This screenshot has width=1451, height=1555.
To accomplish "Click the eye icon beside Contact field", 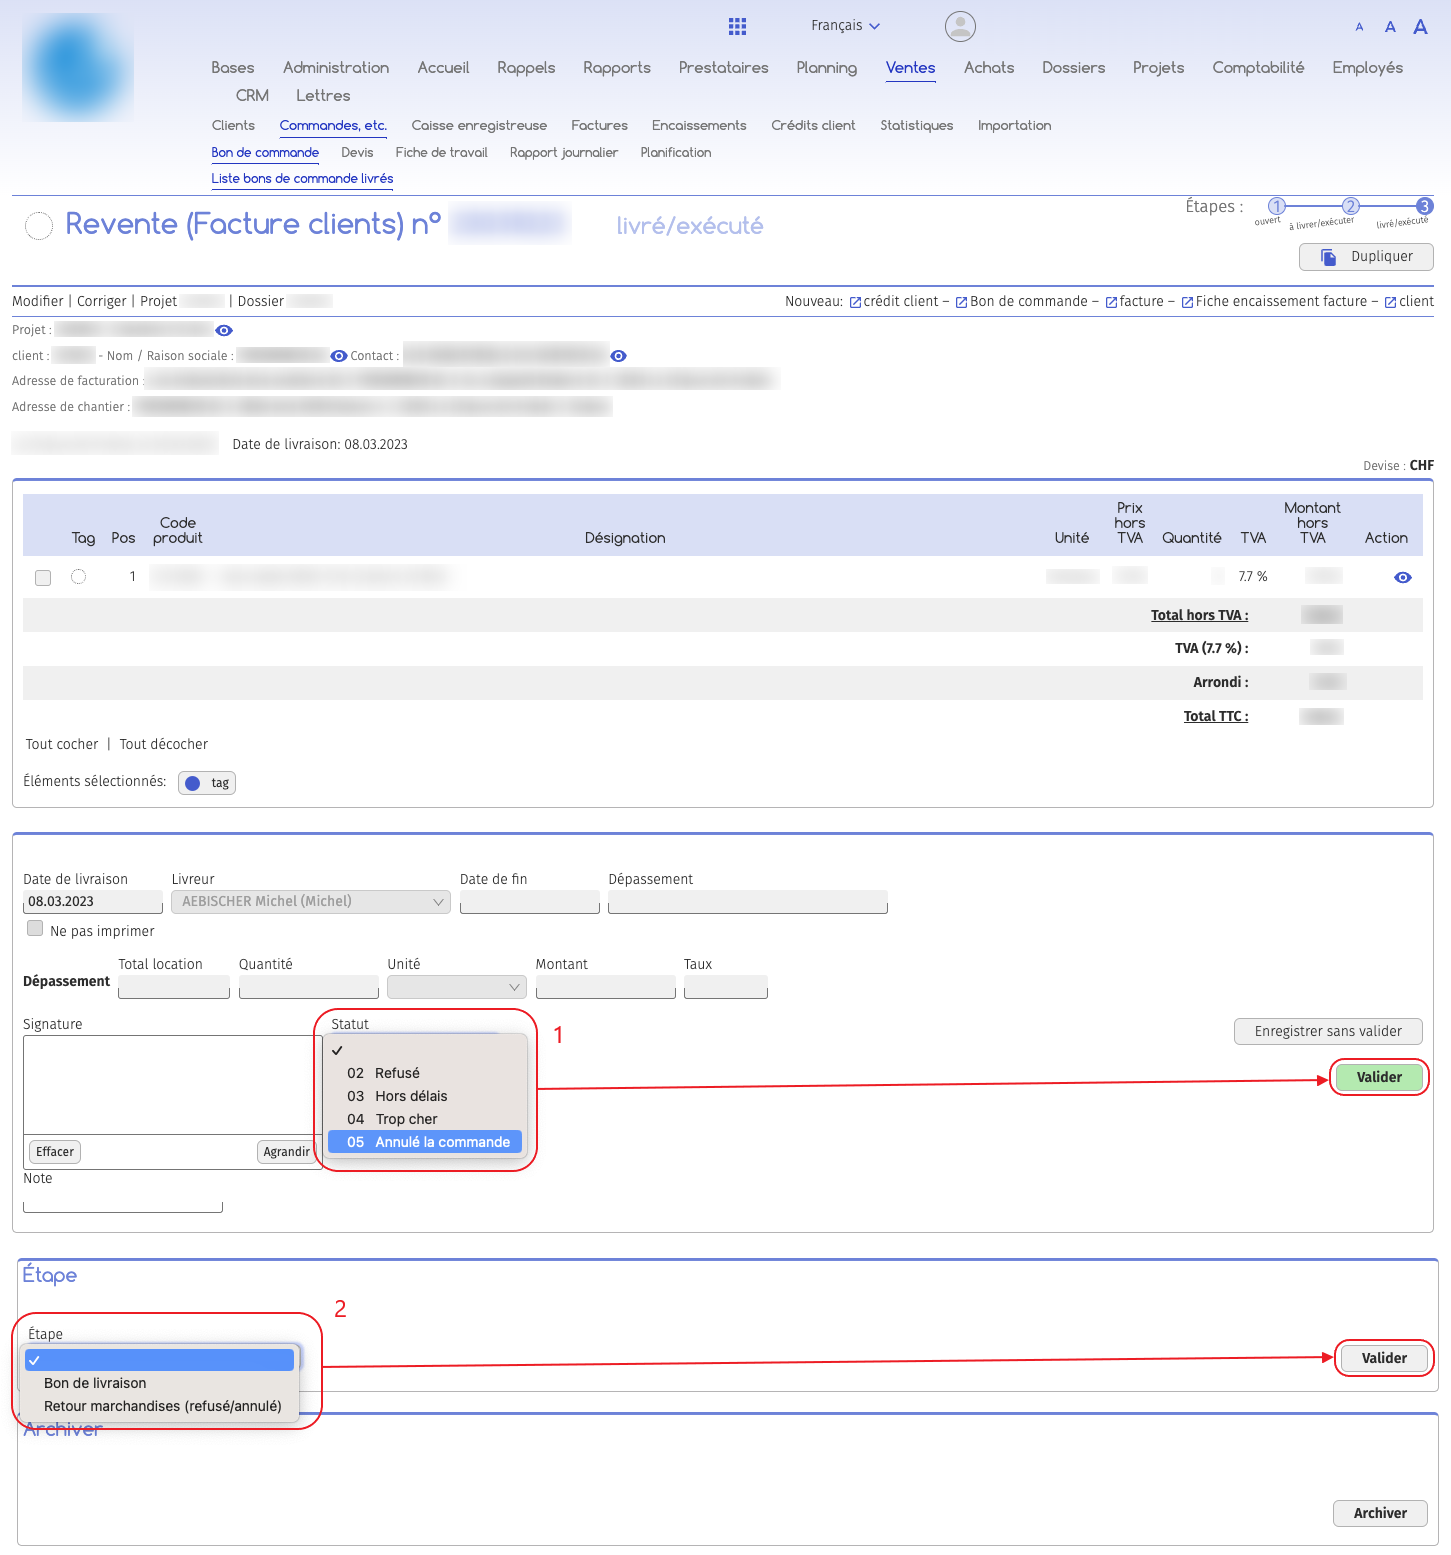I will [619, 356].
